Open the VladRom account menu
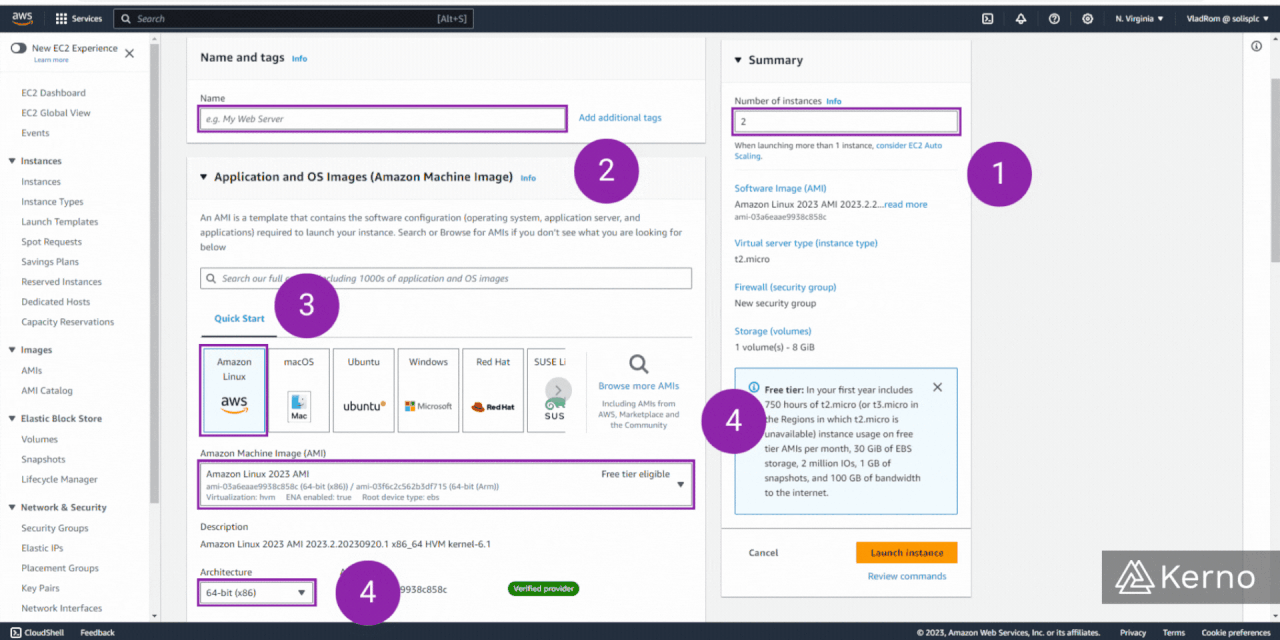Screen dimensions: 1280x640 1228,18
